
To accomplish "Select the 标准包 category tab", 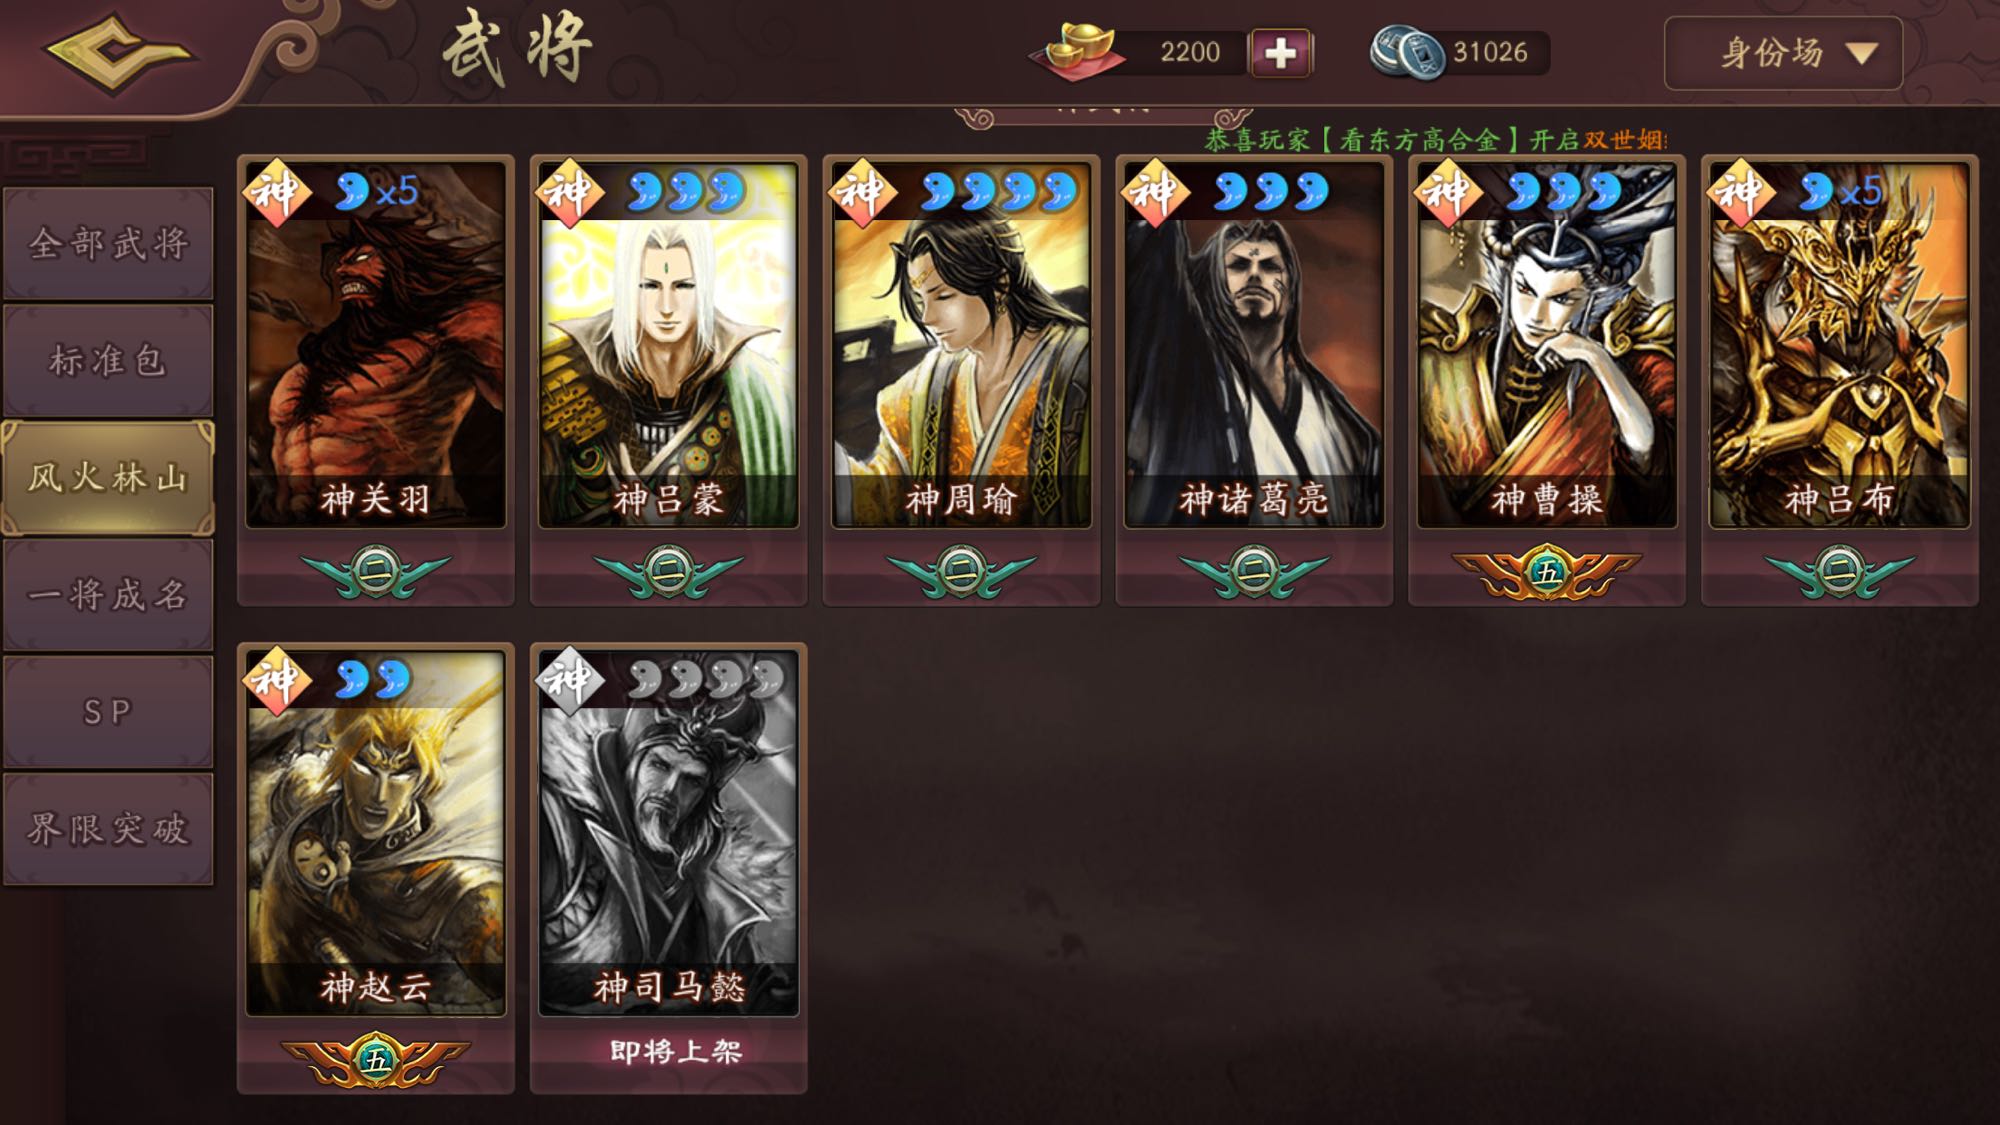I will (108, 360).
